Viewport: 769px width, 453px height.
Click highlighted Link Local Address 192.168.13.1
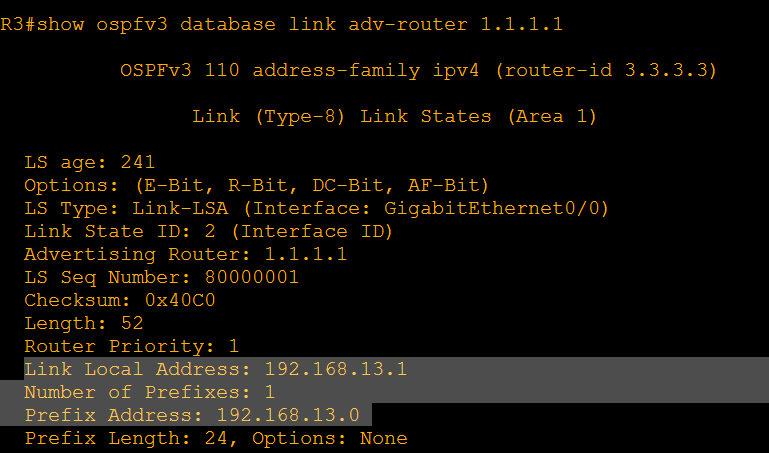pos(215,369)
